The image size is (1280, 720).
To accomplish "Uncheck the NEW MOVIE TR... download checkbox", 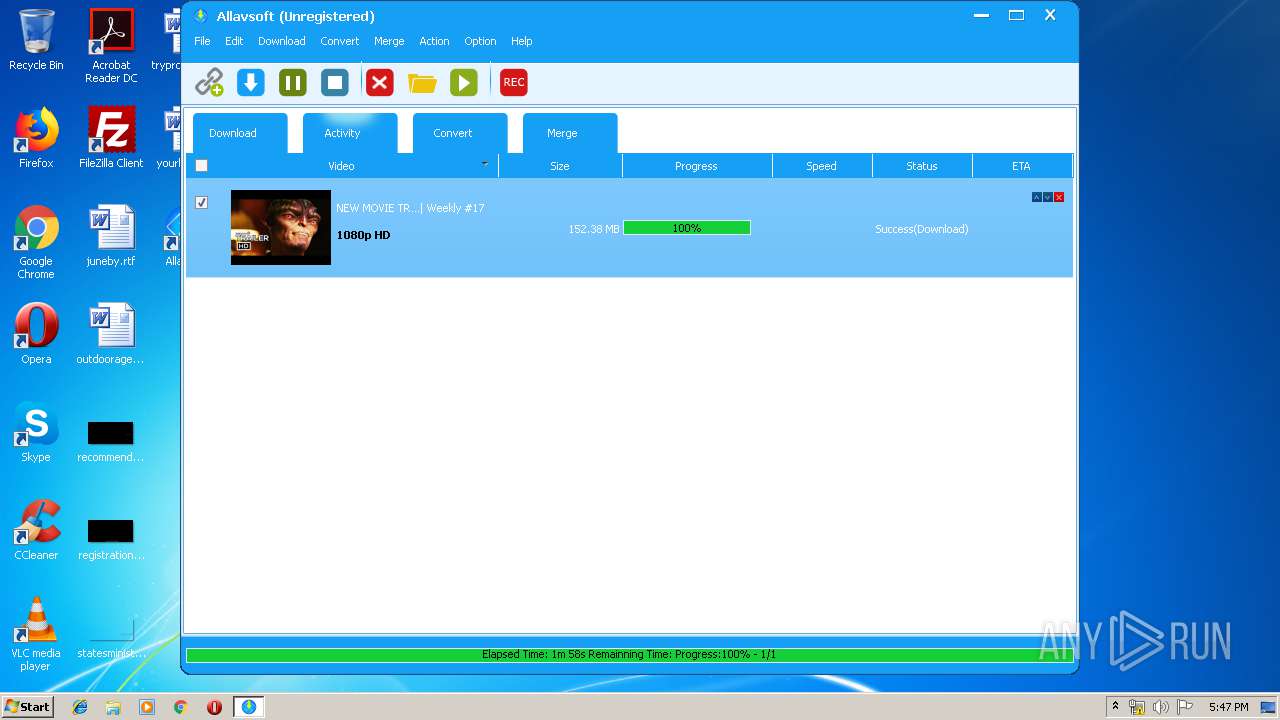I will pos(201,202).
